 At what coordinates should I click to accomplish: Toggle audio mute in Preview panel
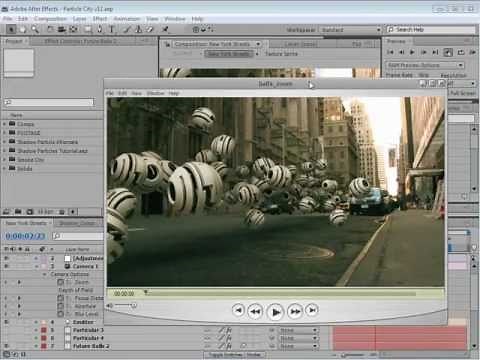click(x=448, y=52)
